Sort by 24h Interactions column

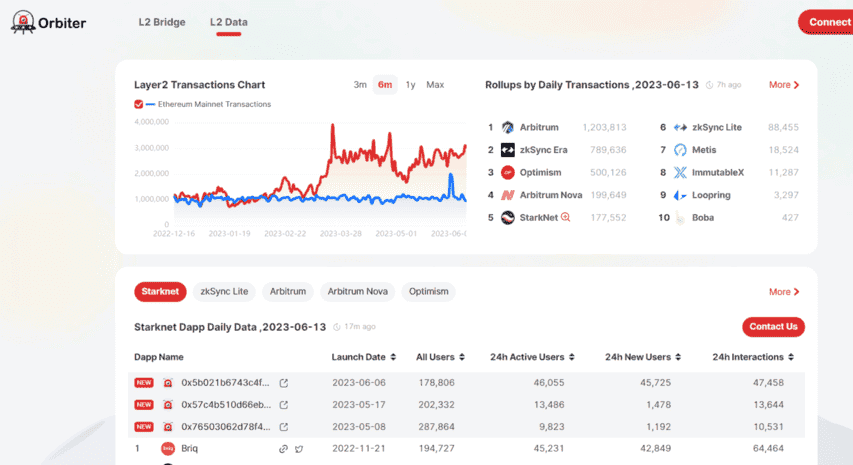point(791,357)
